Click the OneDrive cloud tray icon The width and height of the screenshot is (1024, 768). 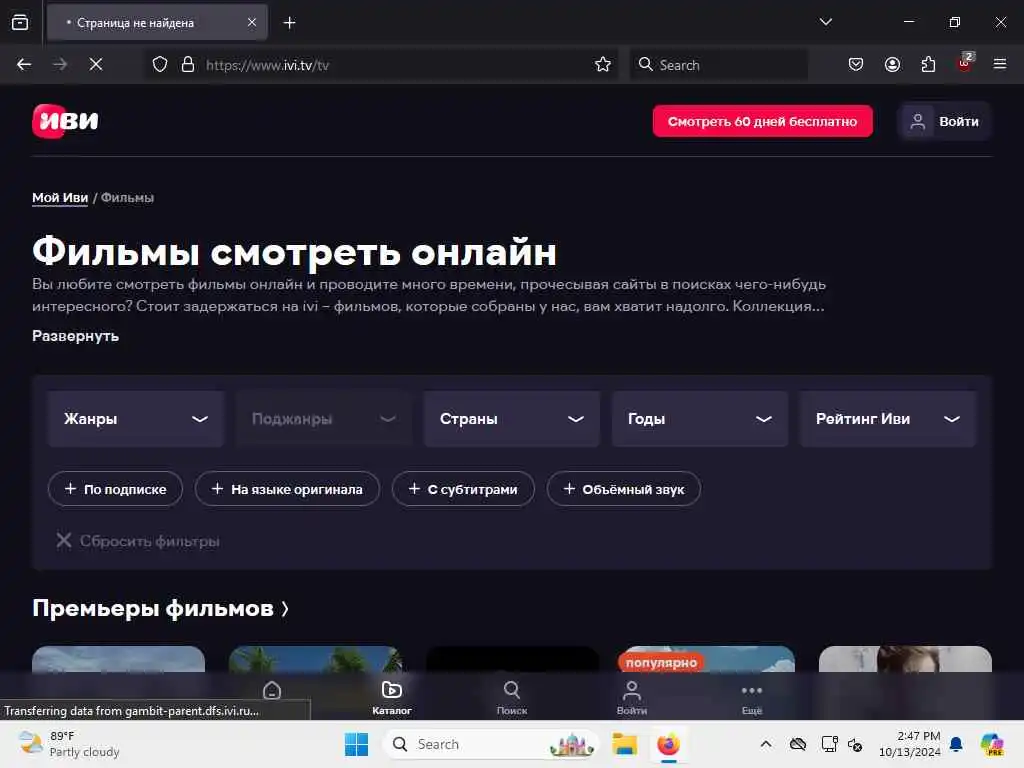click(797, 744)
